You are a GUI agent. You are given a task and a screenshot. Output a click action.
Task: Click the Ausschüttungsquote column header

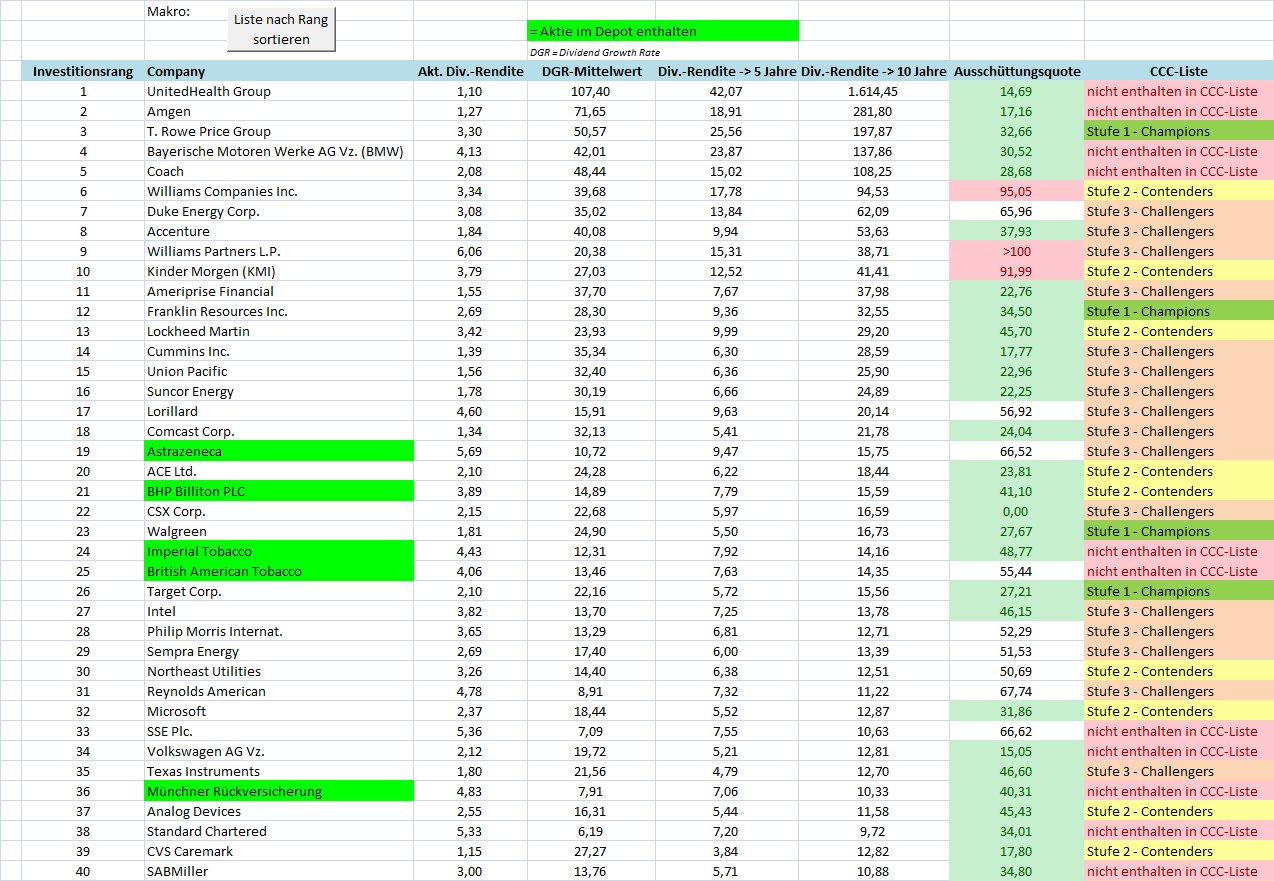click(1017, 71)
